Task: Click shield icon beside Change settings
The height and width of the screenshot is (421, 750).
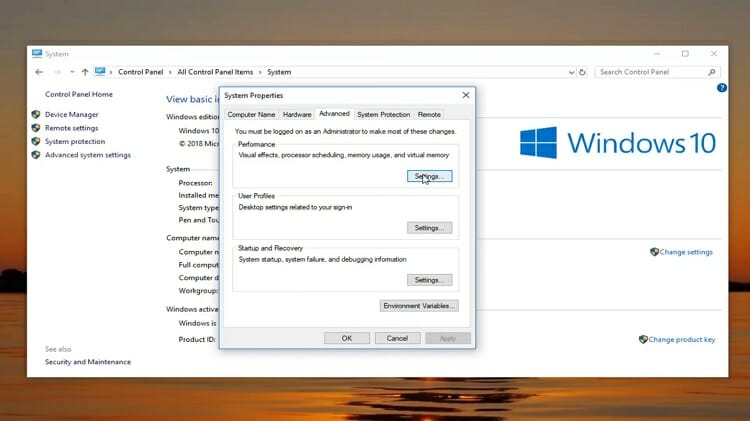Action: 654,252
